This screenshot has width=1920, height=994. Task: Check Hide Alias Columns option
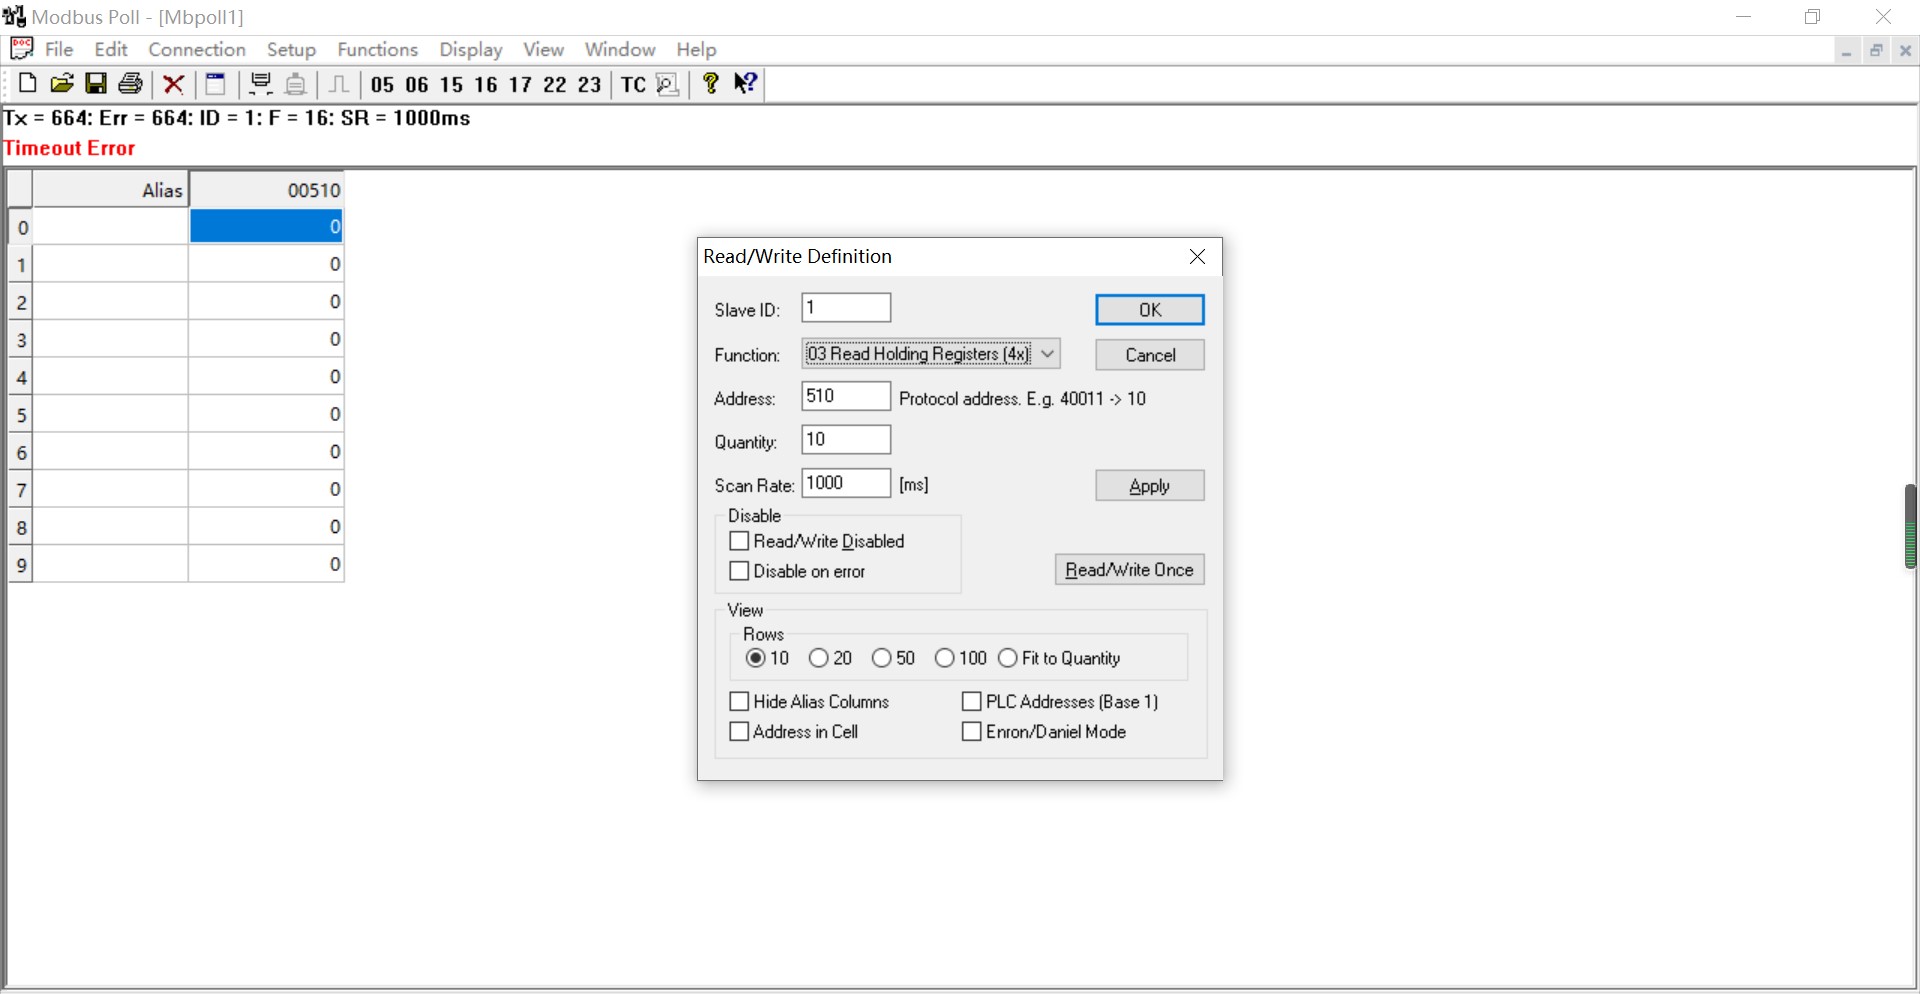[740, 702]
